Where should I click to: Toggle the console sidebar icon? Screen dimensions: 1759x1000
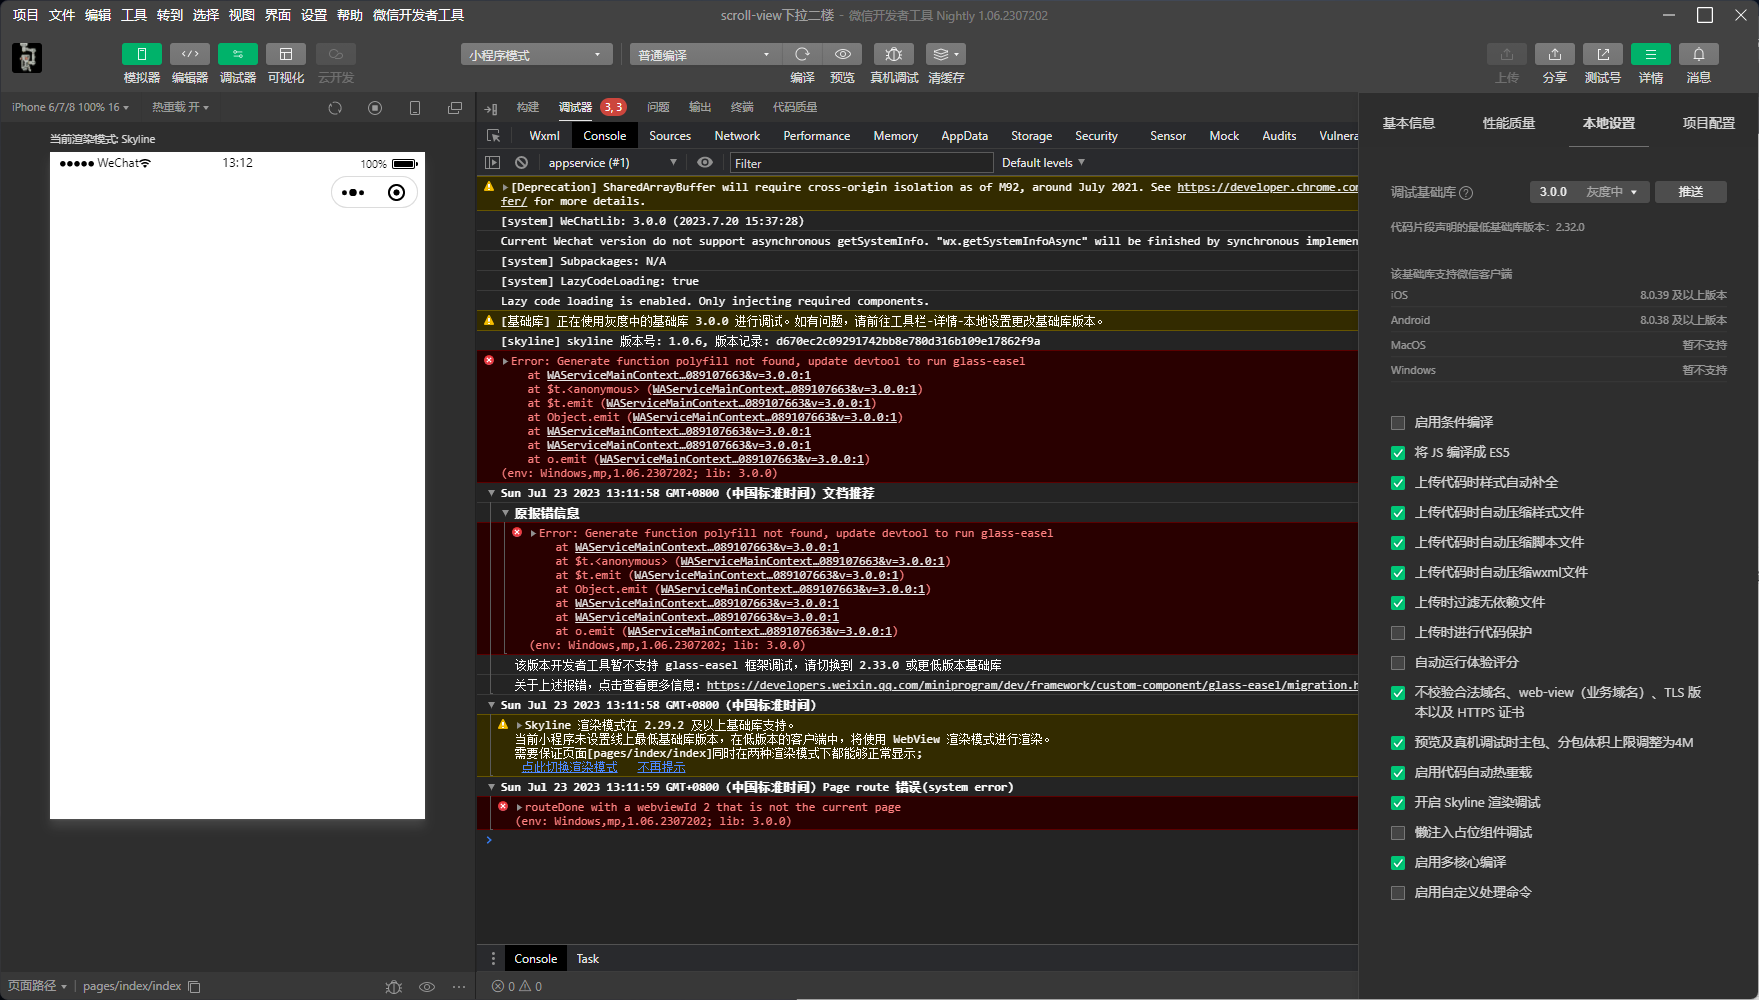pos(492,162)
